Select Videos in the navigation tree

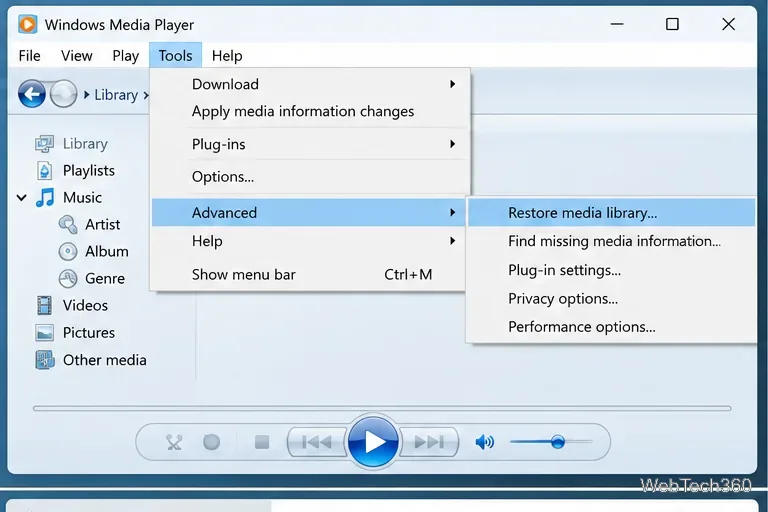85,305
